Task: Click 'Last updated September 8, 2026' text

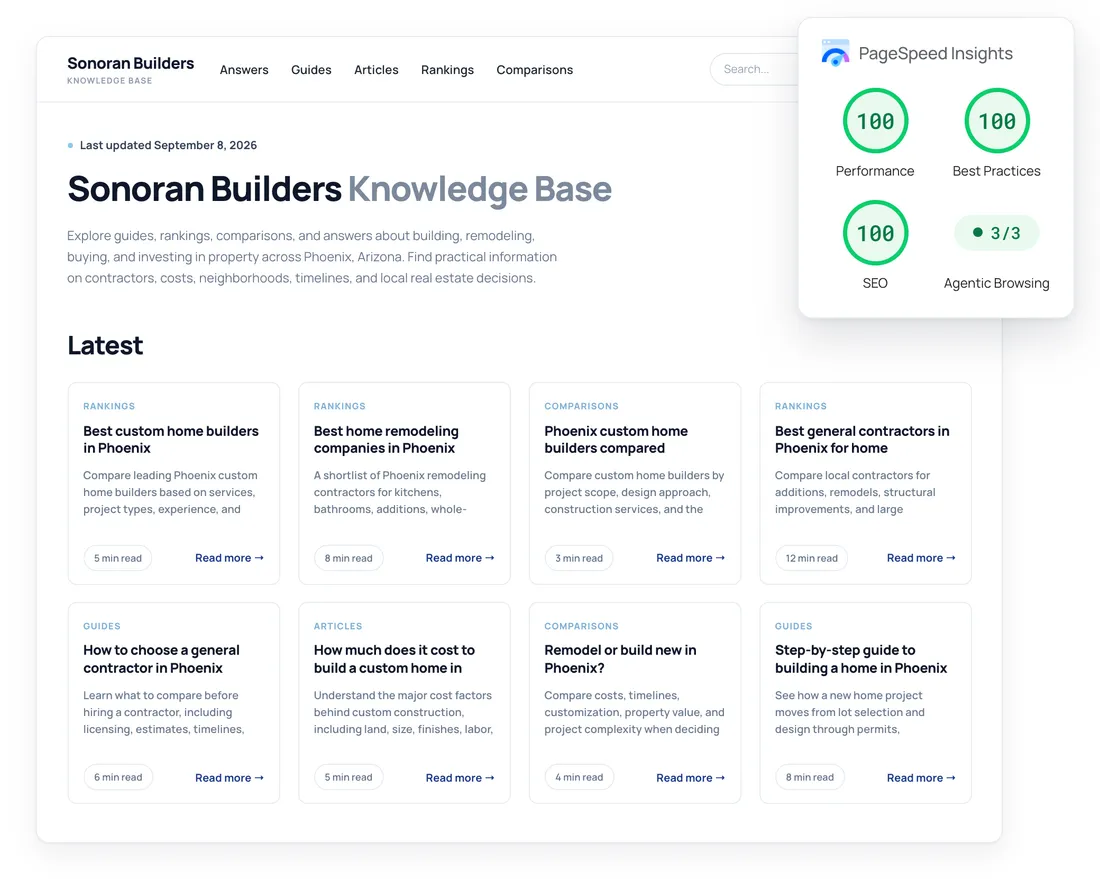Action: 168,145
